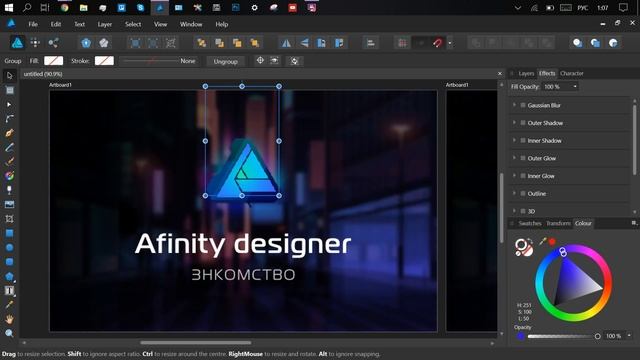The height and width of the screenshot is (360, 640).
Task: Open the Select menu
Action: [x=133, y=24]
